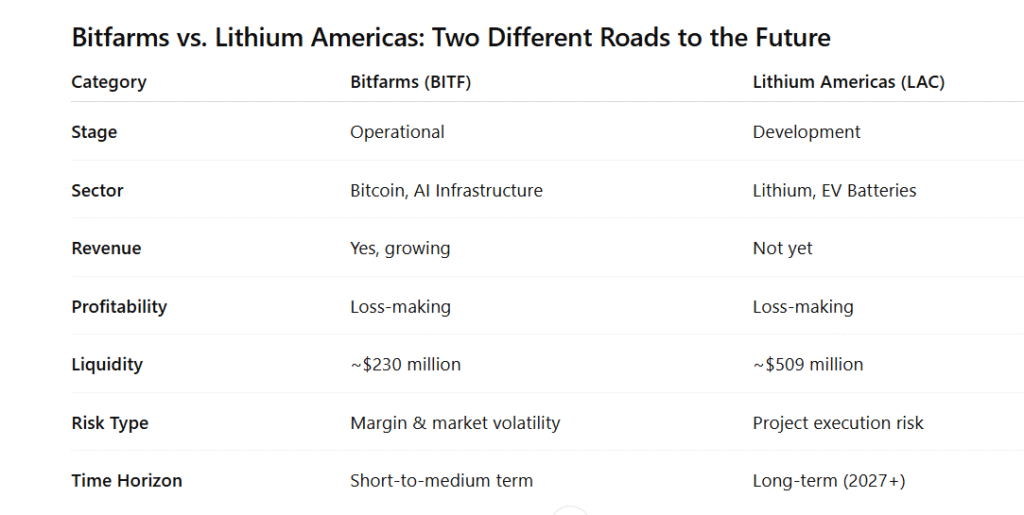The height and width of the screenshot is (515, 1024).
Task: Click the Lithium Americas (LAC) column header
Action: point(848,82)
